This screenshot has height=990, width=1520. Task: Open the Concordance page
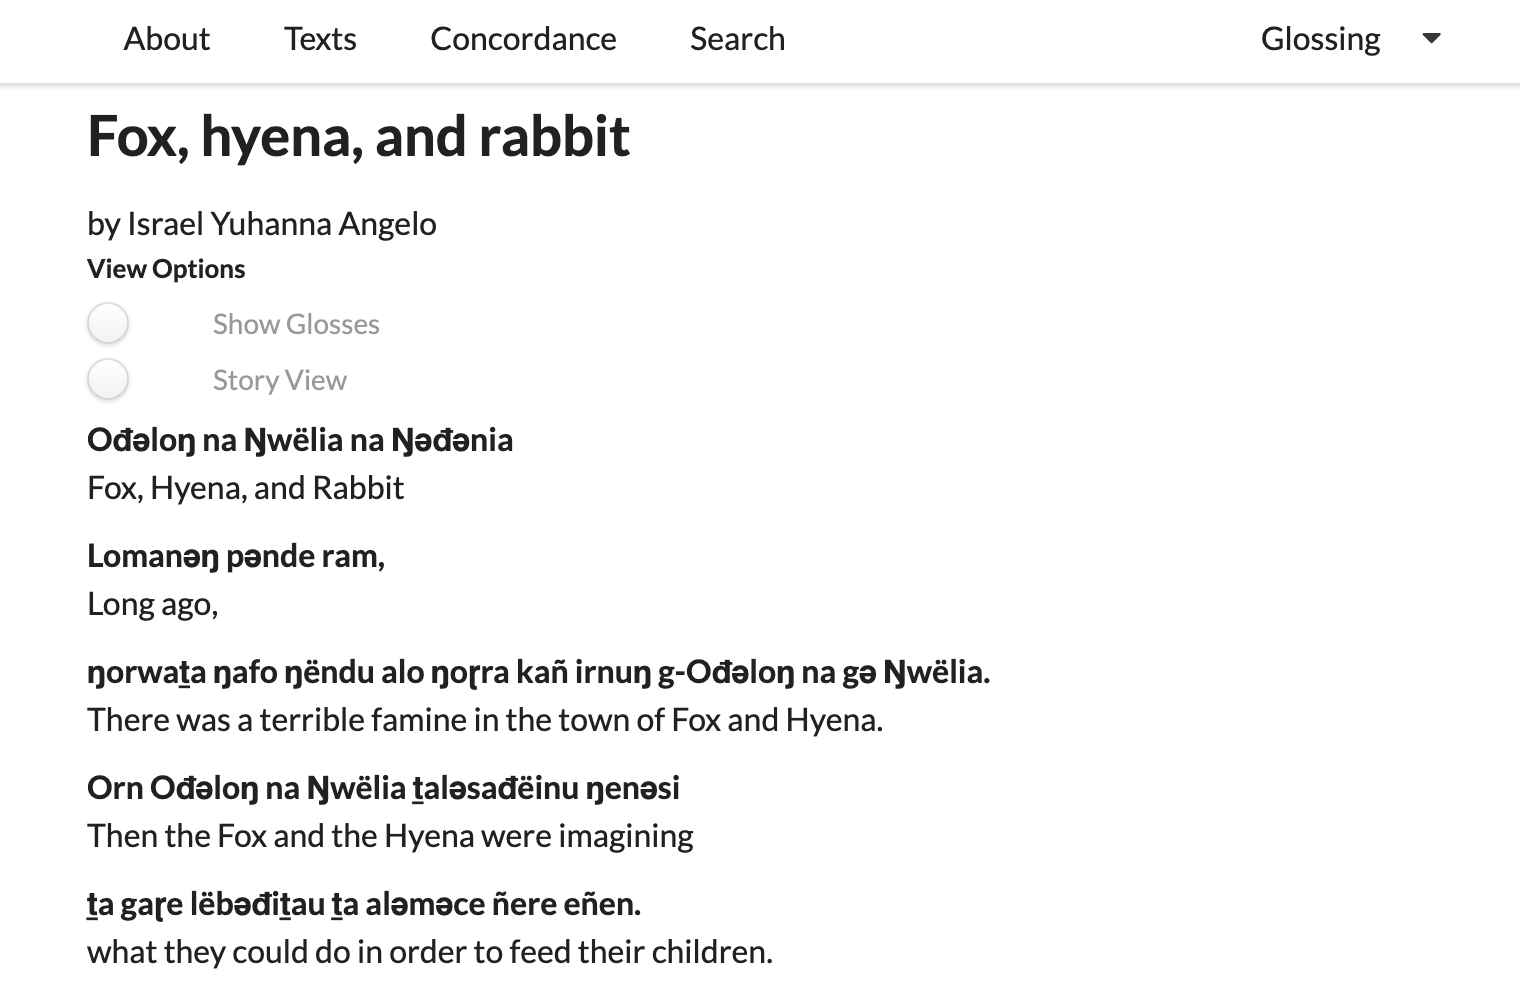tap(523, 39)
